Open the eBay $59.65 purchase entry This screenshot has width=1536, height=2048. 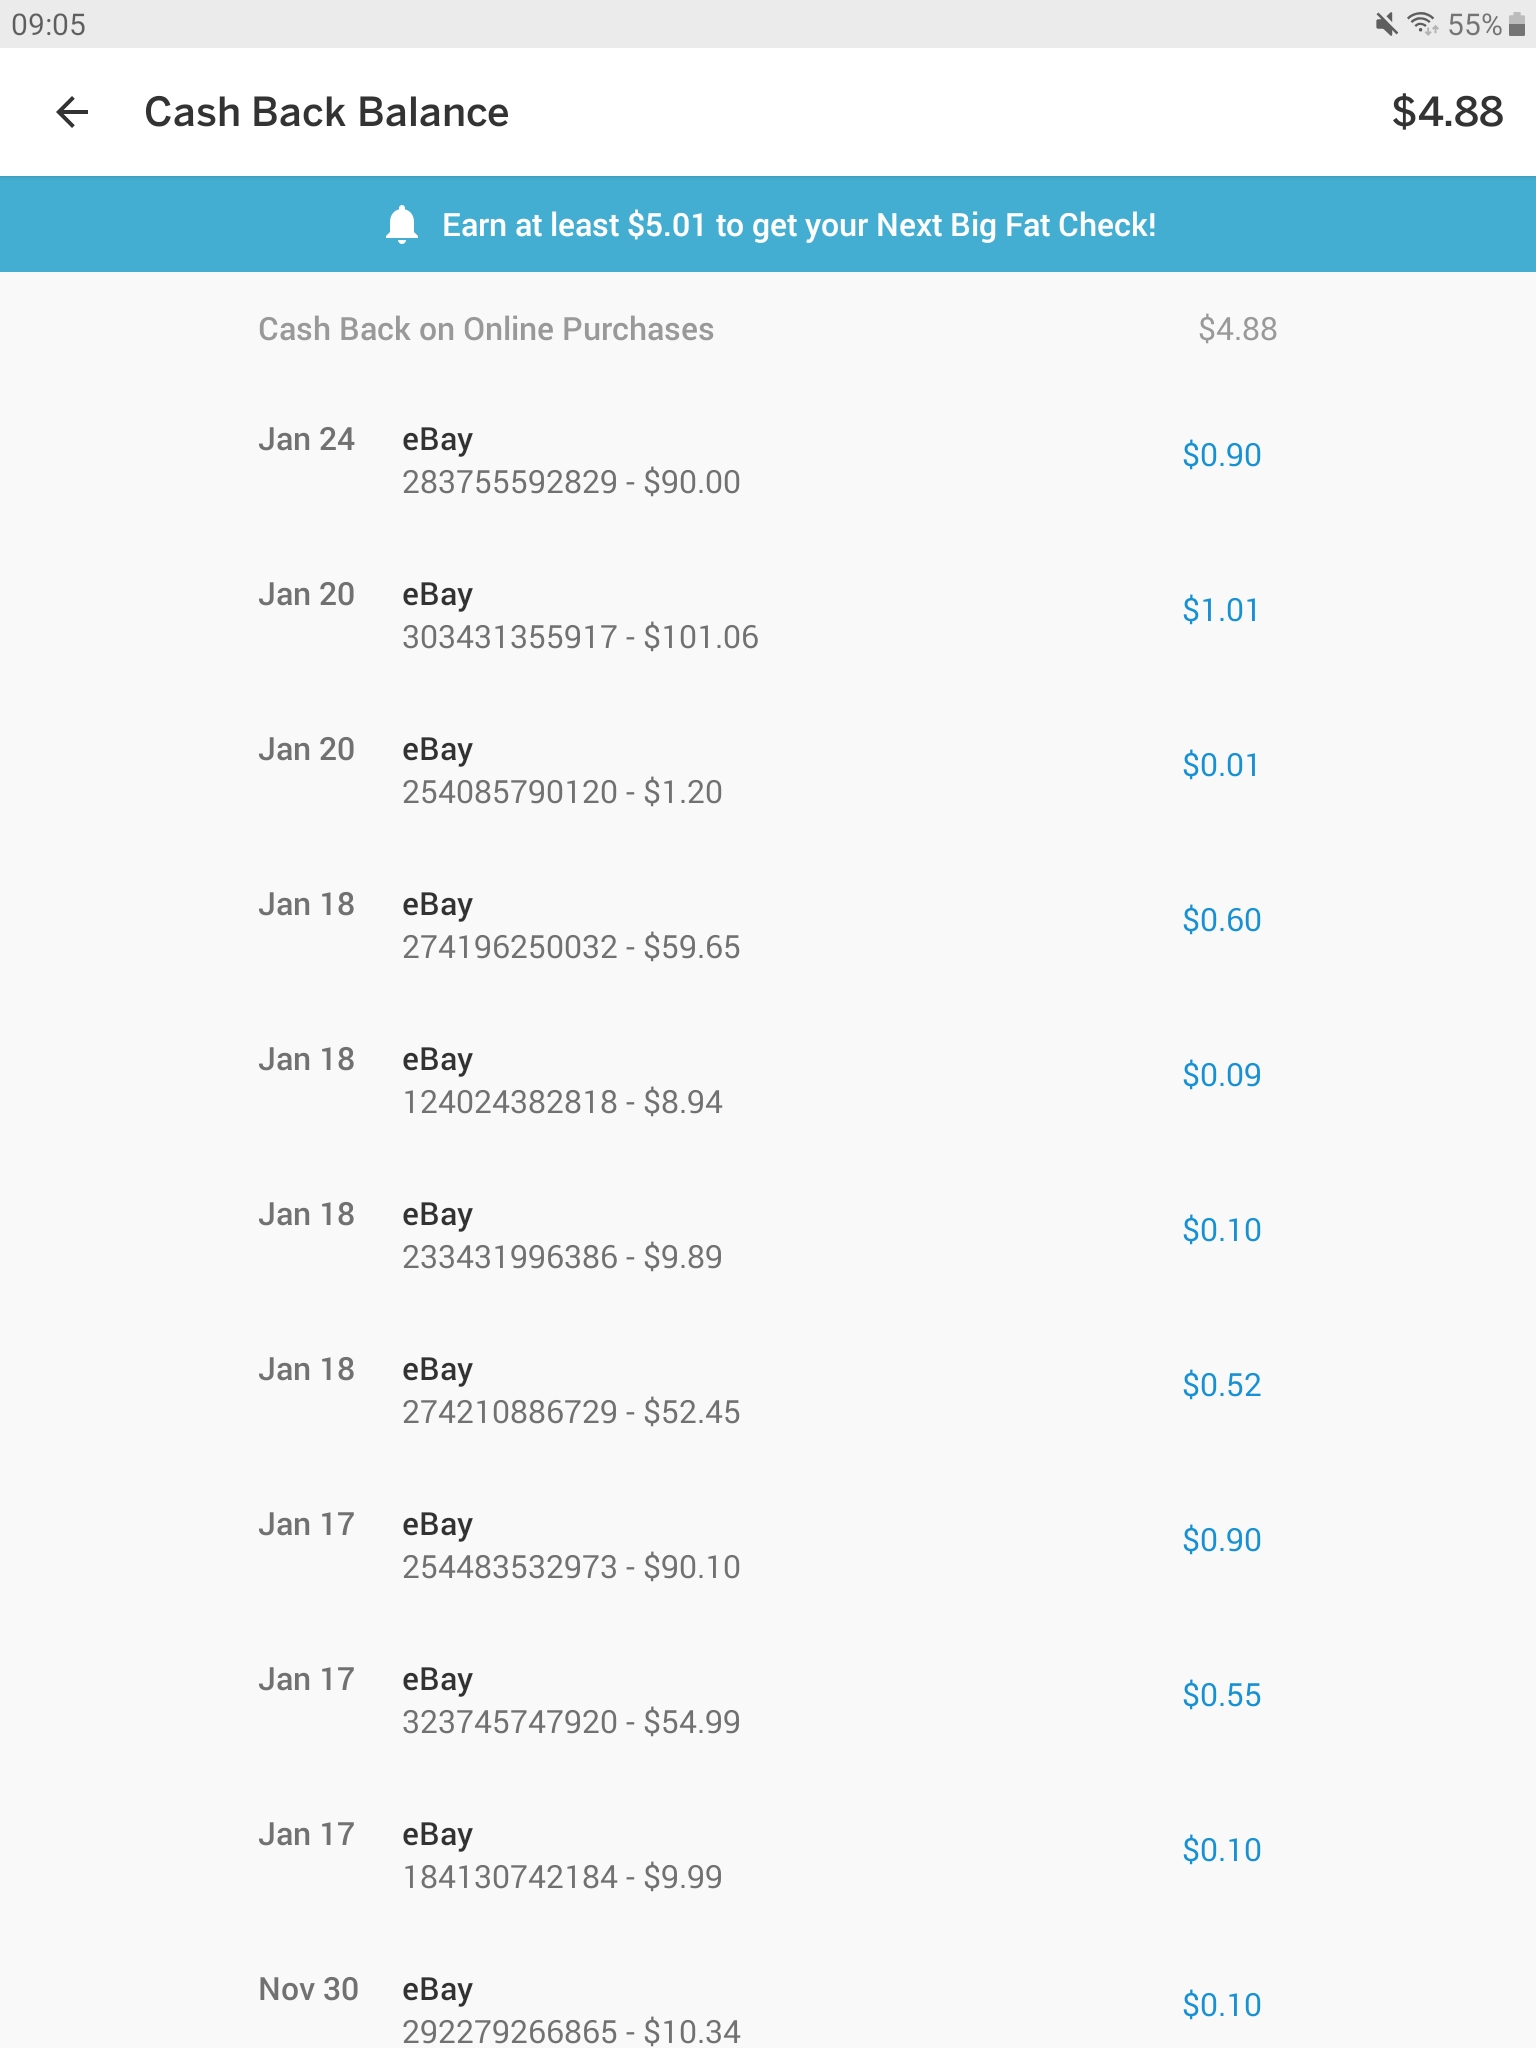pyautogui.click(x=570, y=926)
